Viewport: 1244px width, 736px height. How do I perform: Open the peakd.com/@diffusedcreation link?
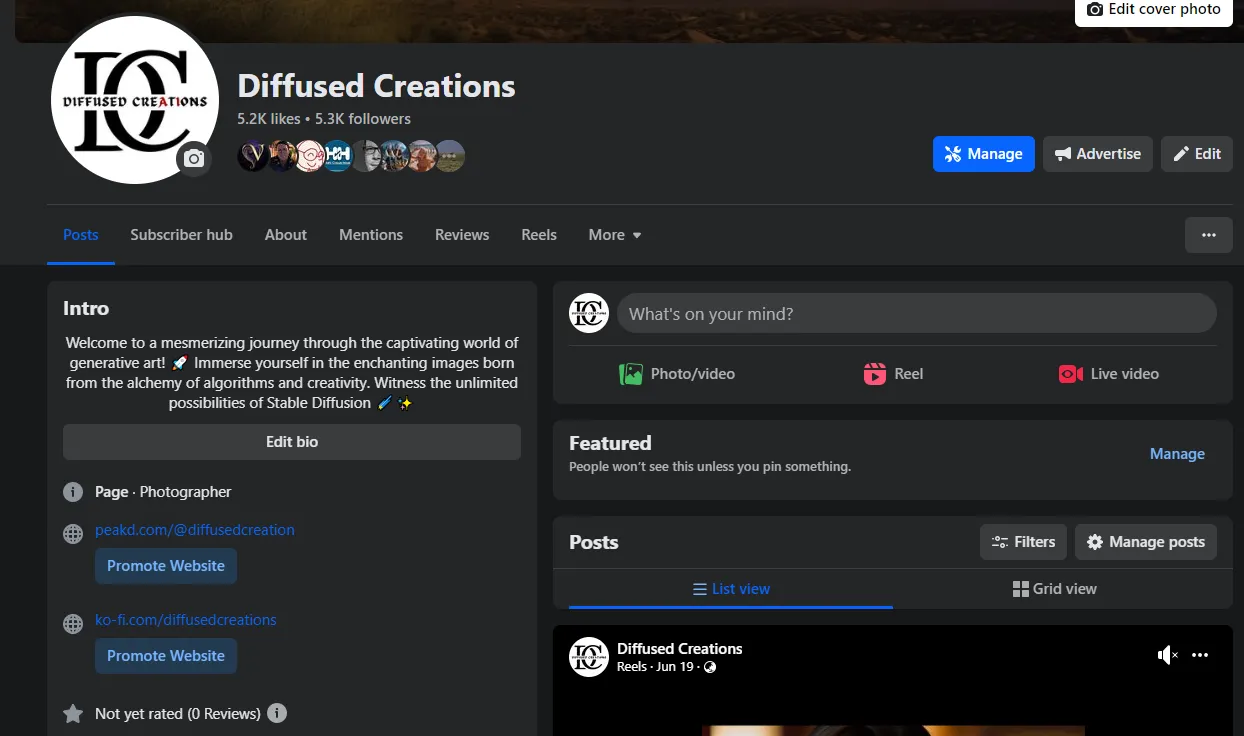click(195, 530)
